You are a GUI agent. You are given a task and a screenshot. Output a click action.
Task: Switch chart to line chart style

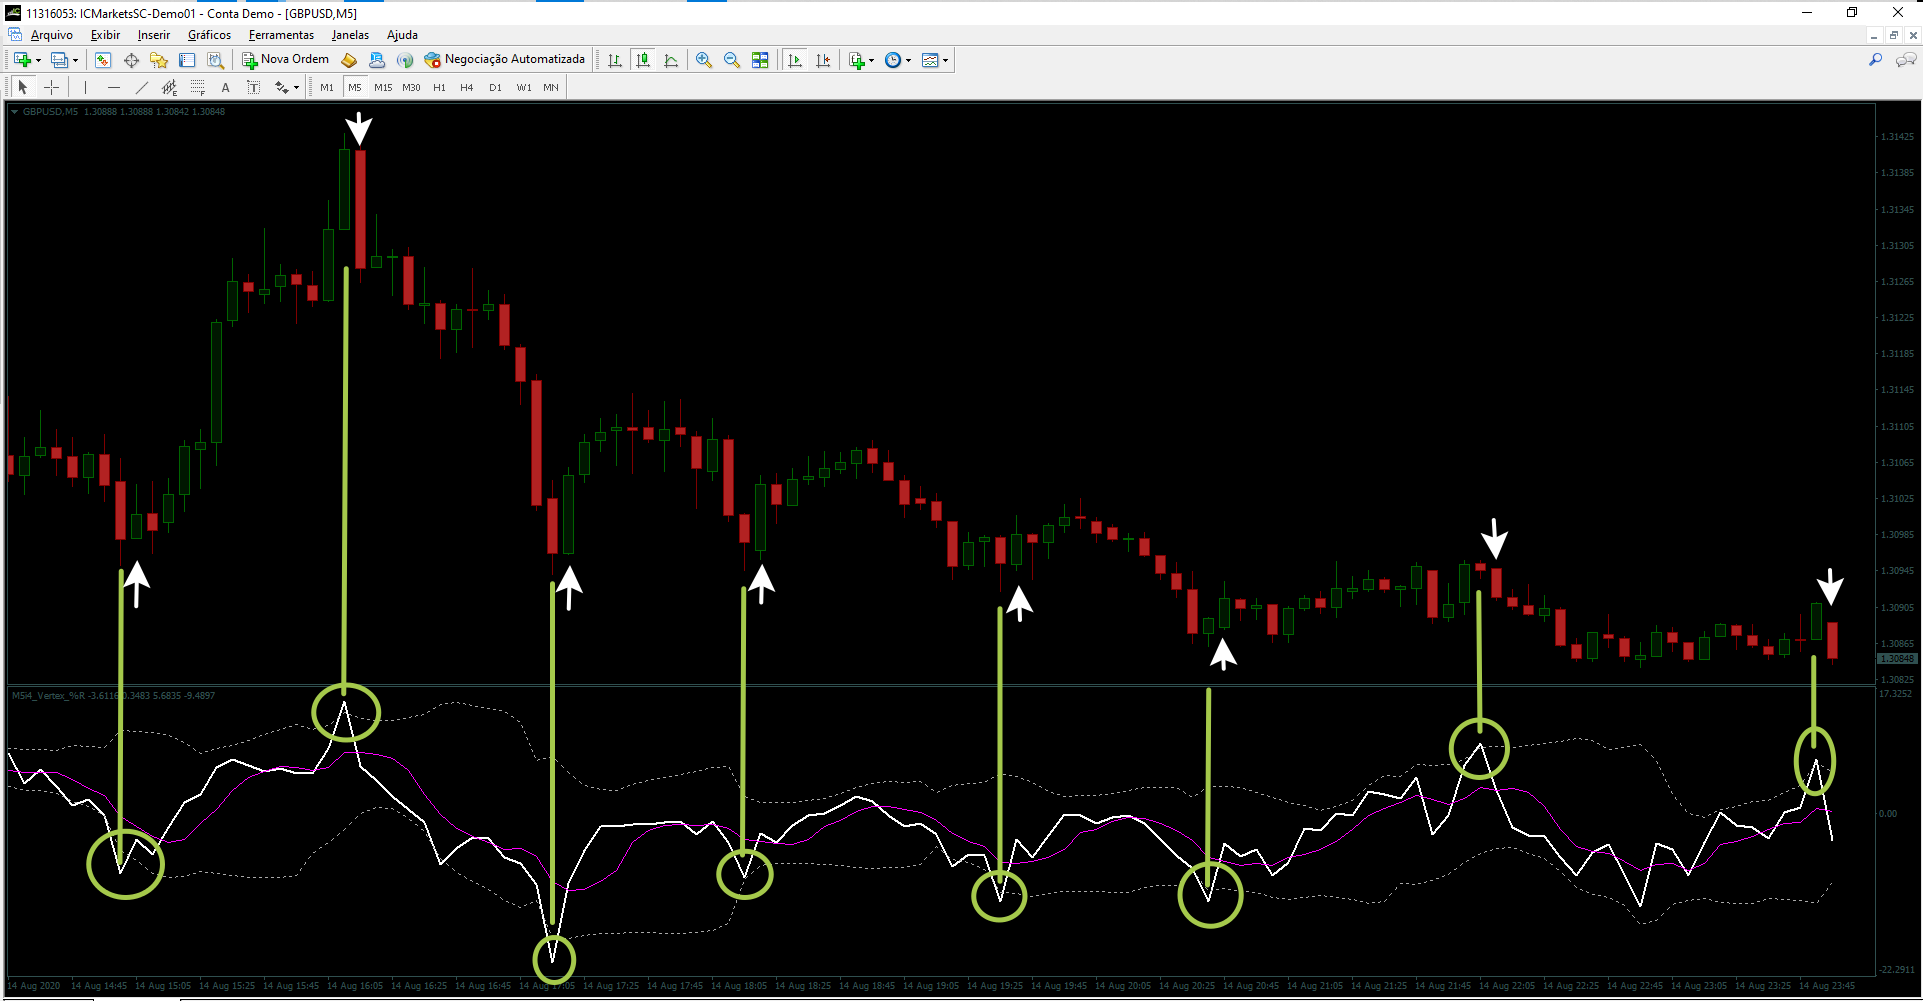[671, 60]
